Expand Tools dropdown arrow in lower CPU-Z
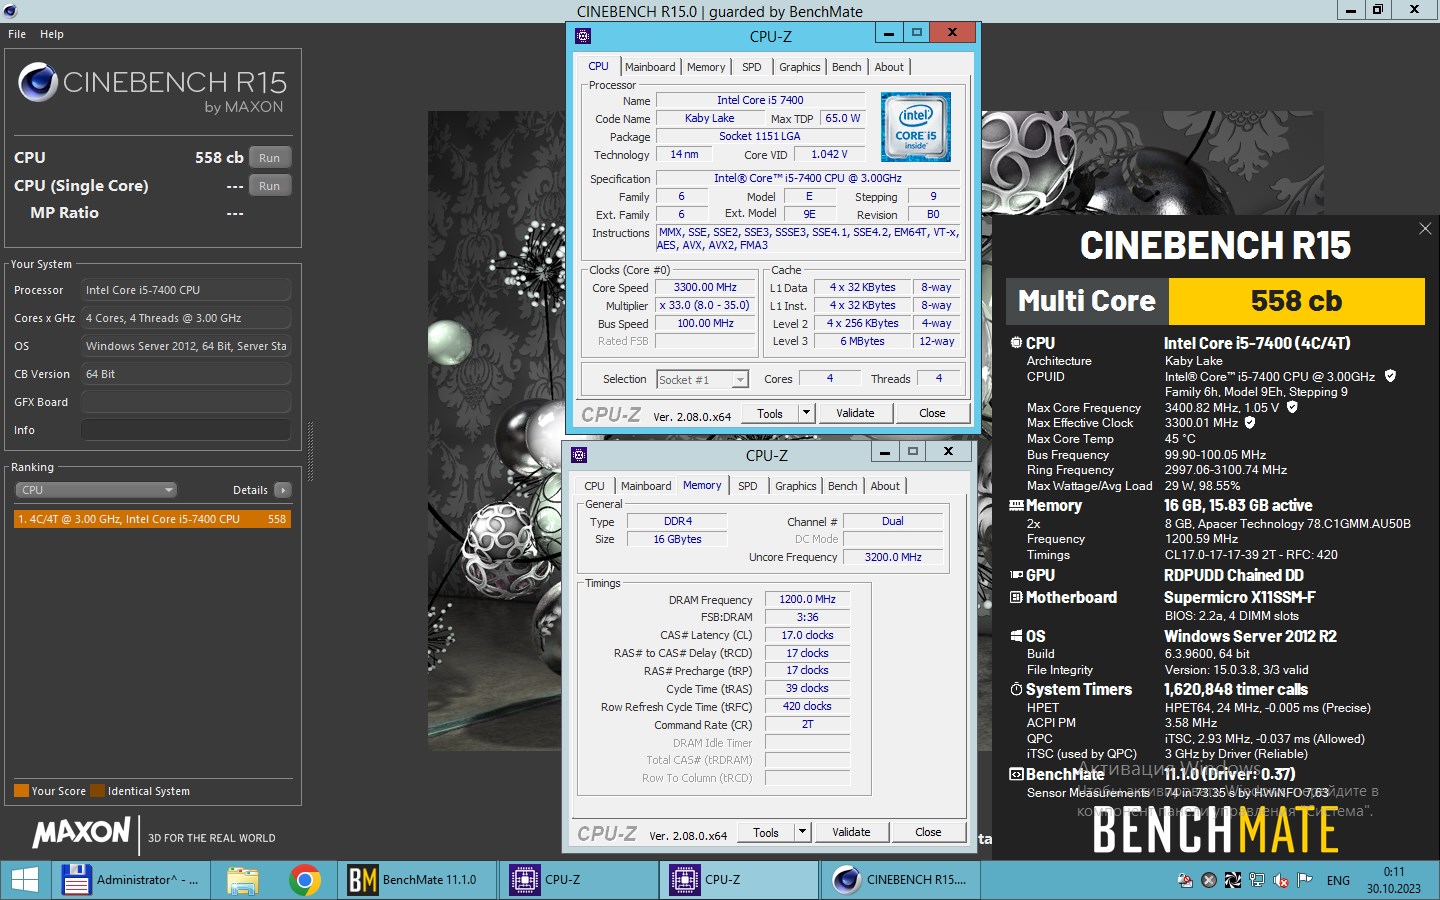The width and height of the screenshot is (1440, 900). coord(803,832)
